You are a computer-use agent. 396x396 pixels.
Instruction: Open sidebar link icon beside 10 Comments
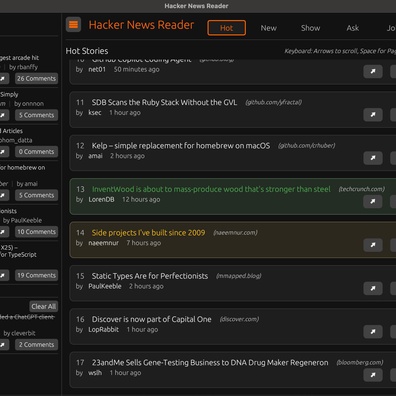pyautogui.click(x=3, y=232)
